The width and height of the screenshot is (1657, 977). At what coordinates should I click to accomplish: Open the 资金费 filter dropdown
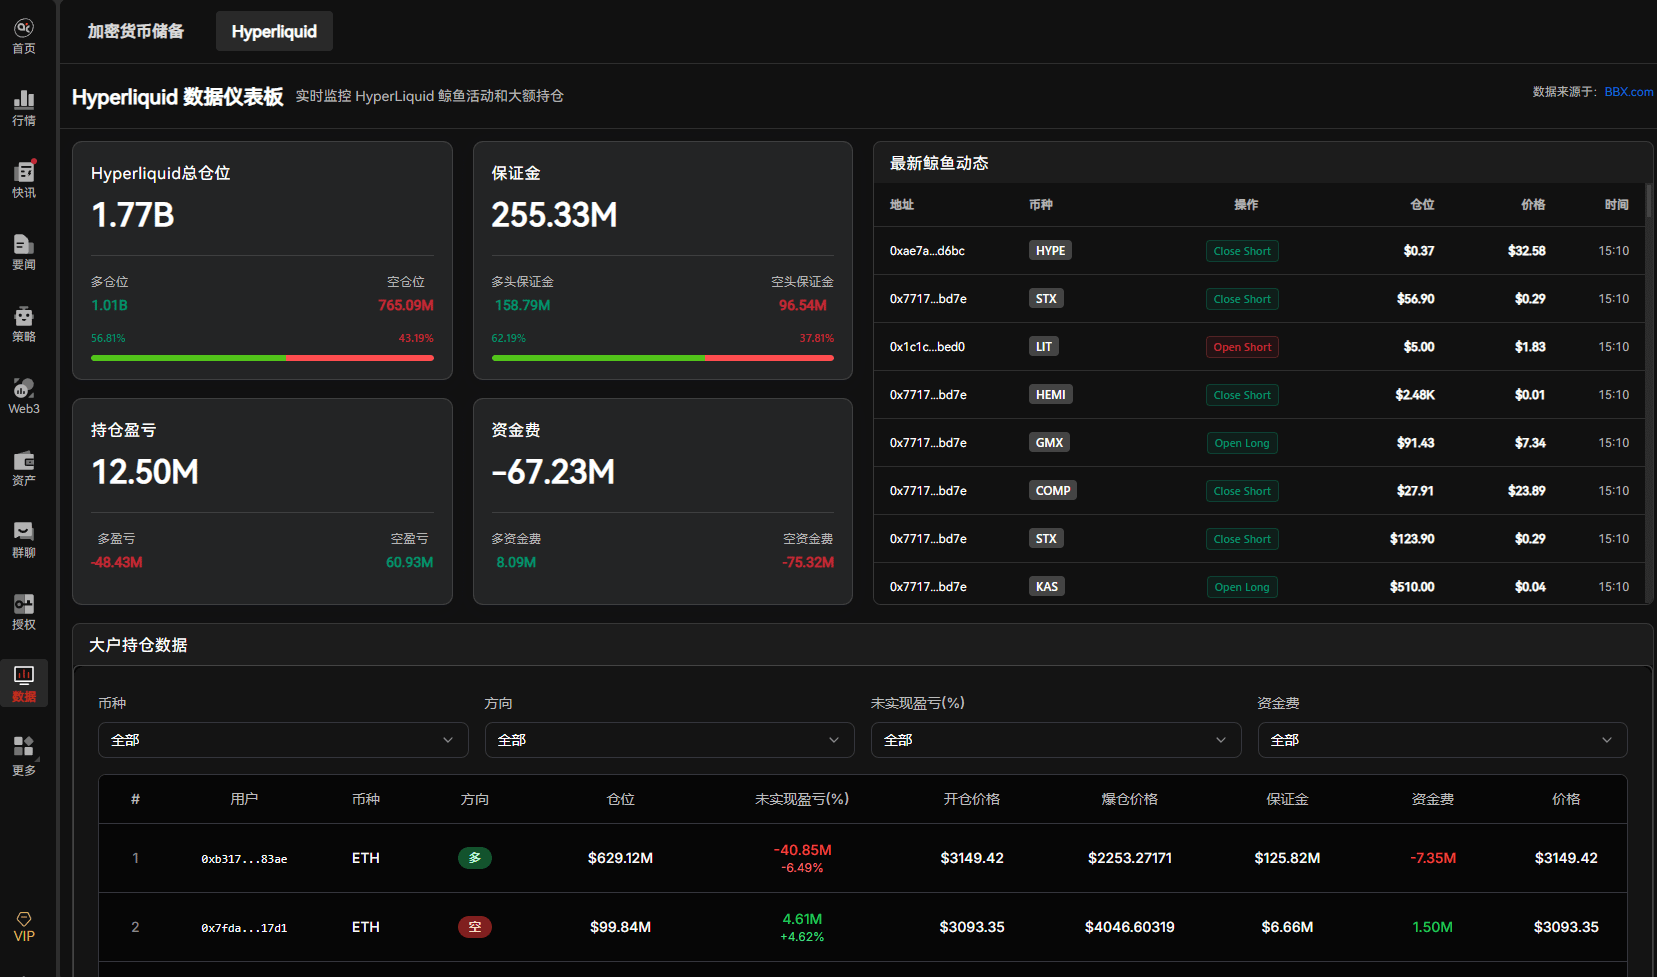[x=1442, y=740]
